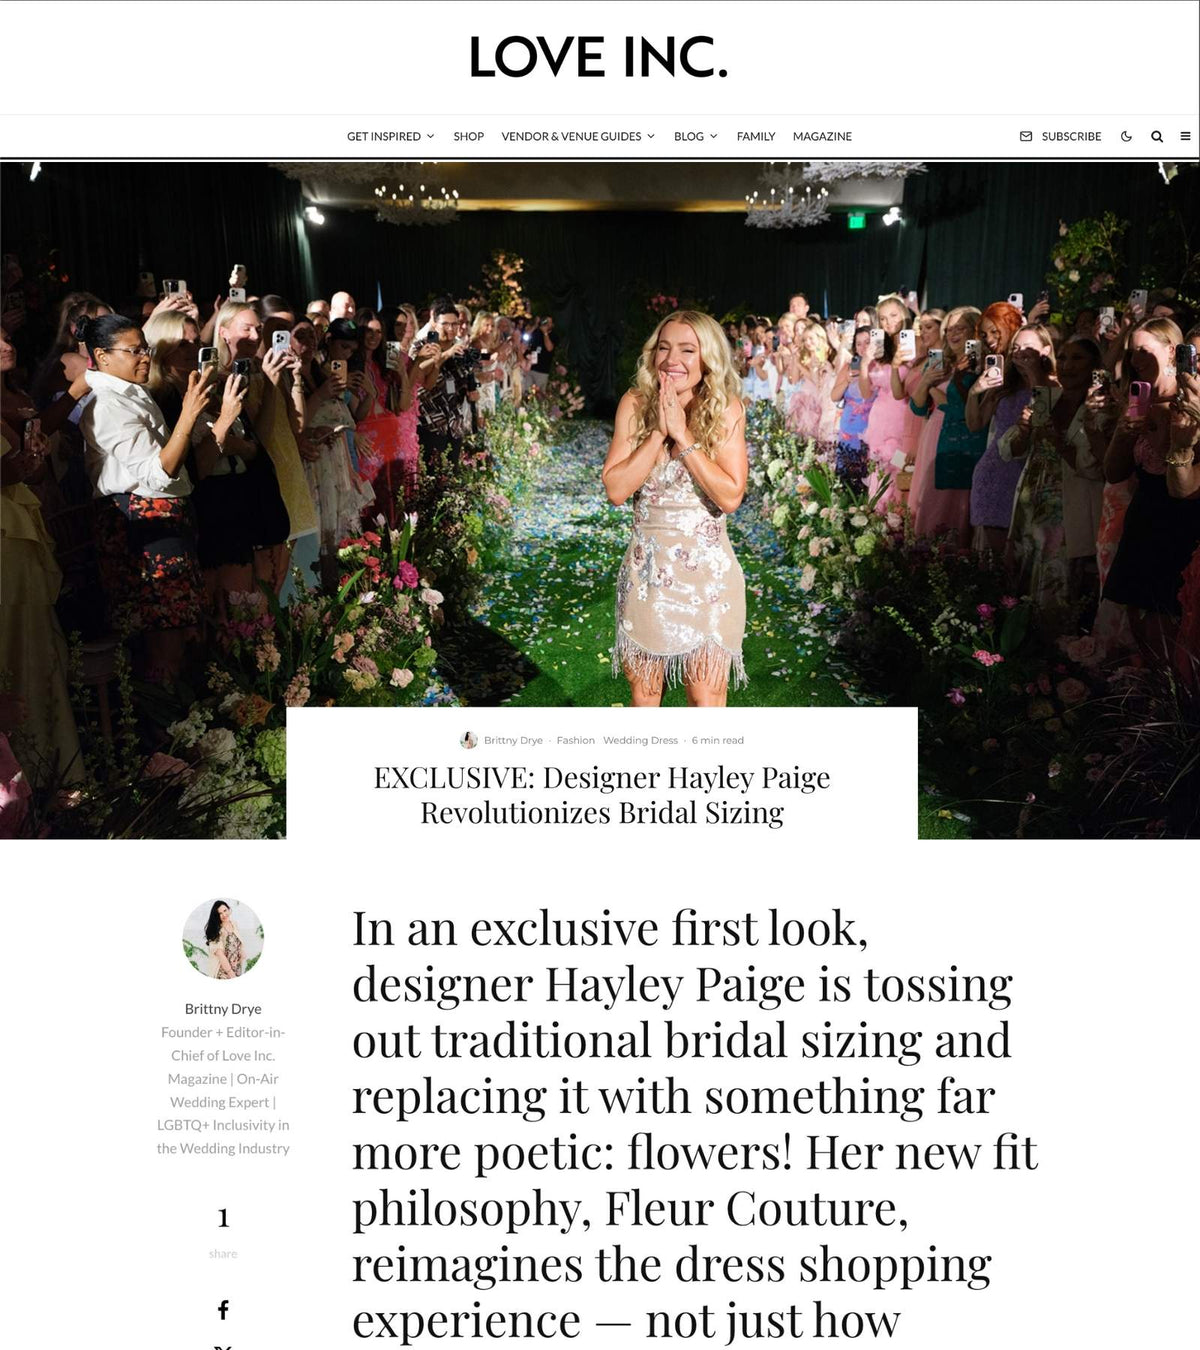Share article on Facebook icon

(x=223, y=1310)
